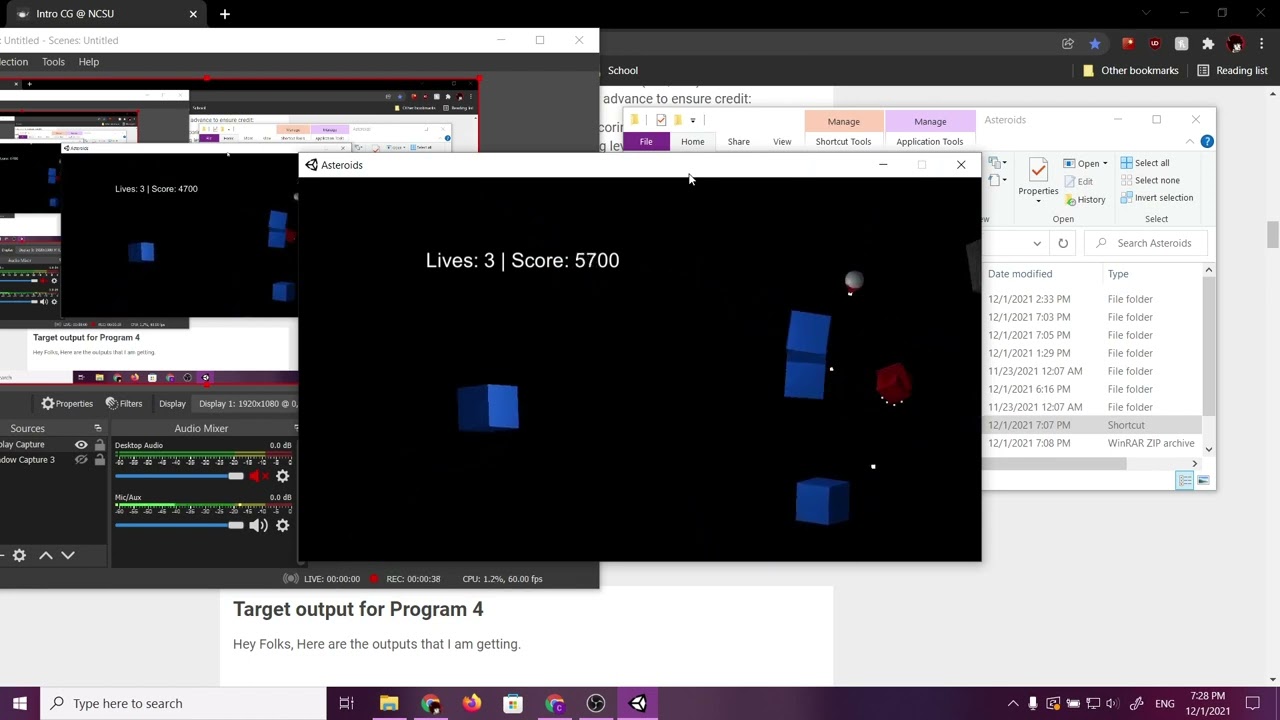Open the Other bookmarks folder

coord(1130,71)
